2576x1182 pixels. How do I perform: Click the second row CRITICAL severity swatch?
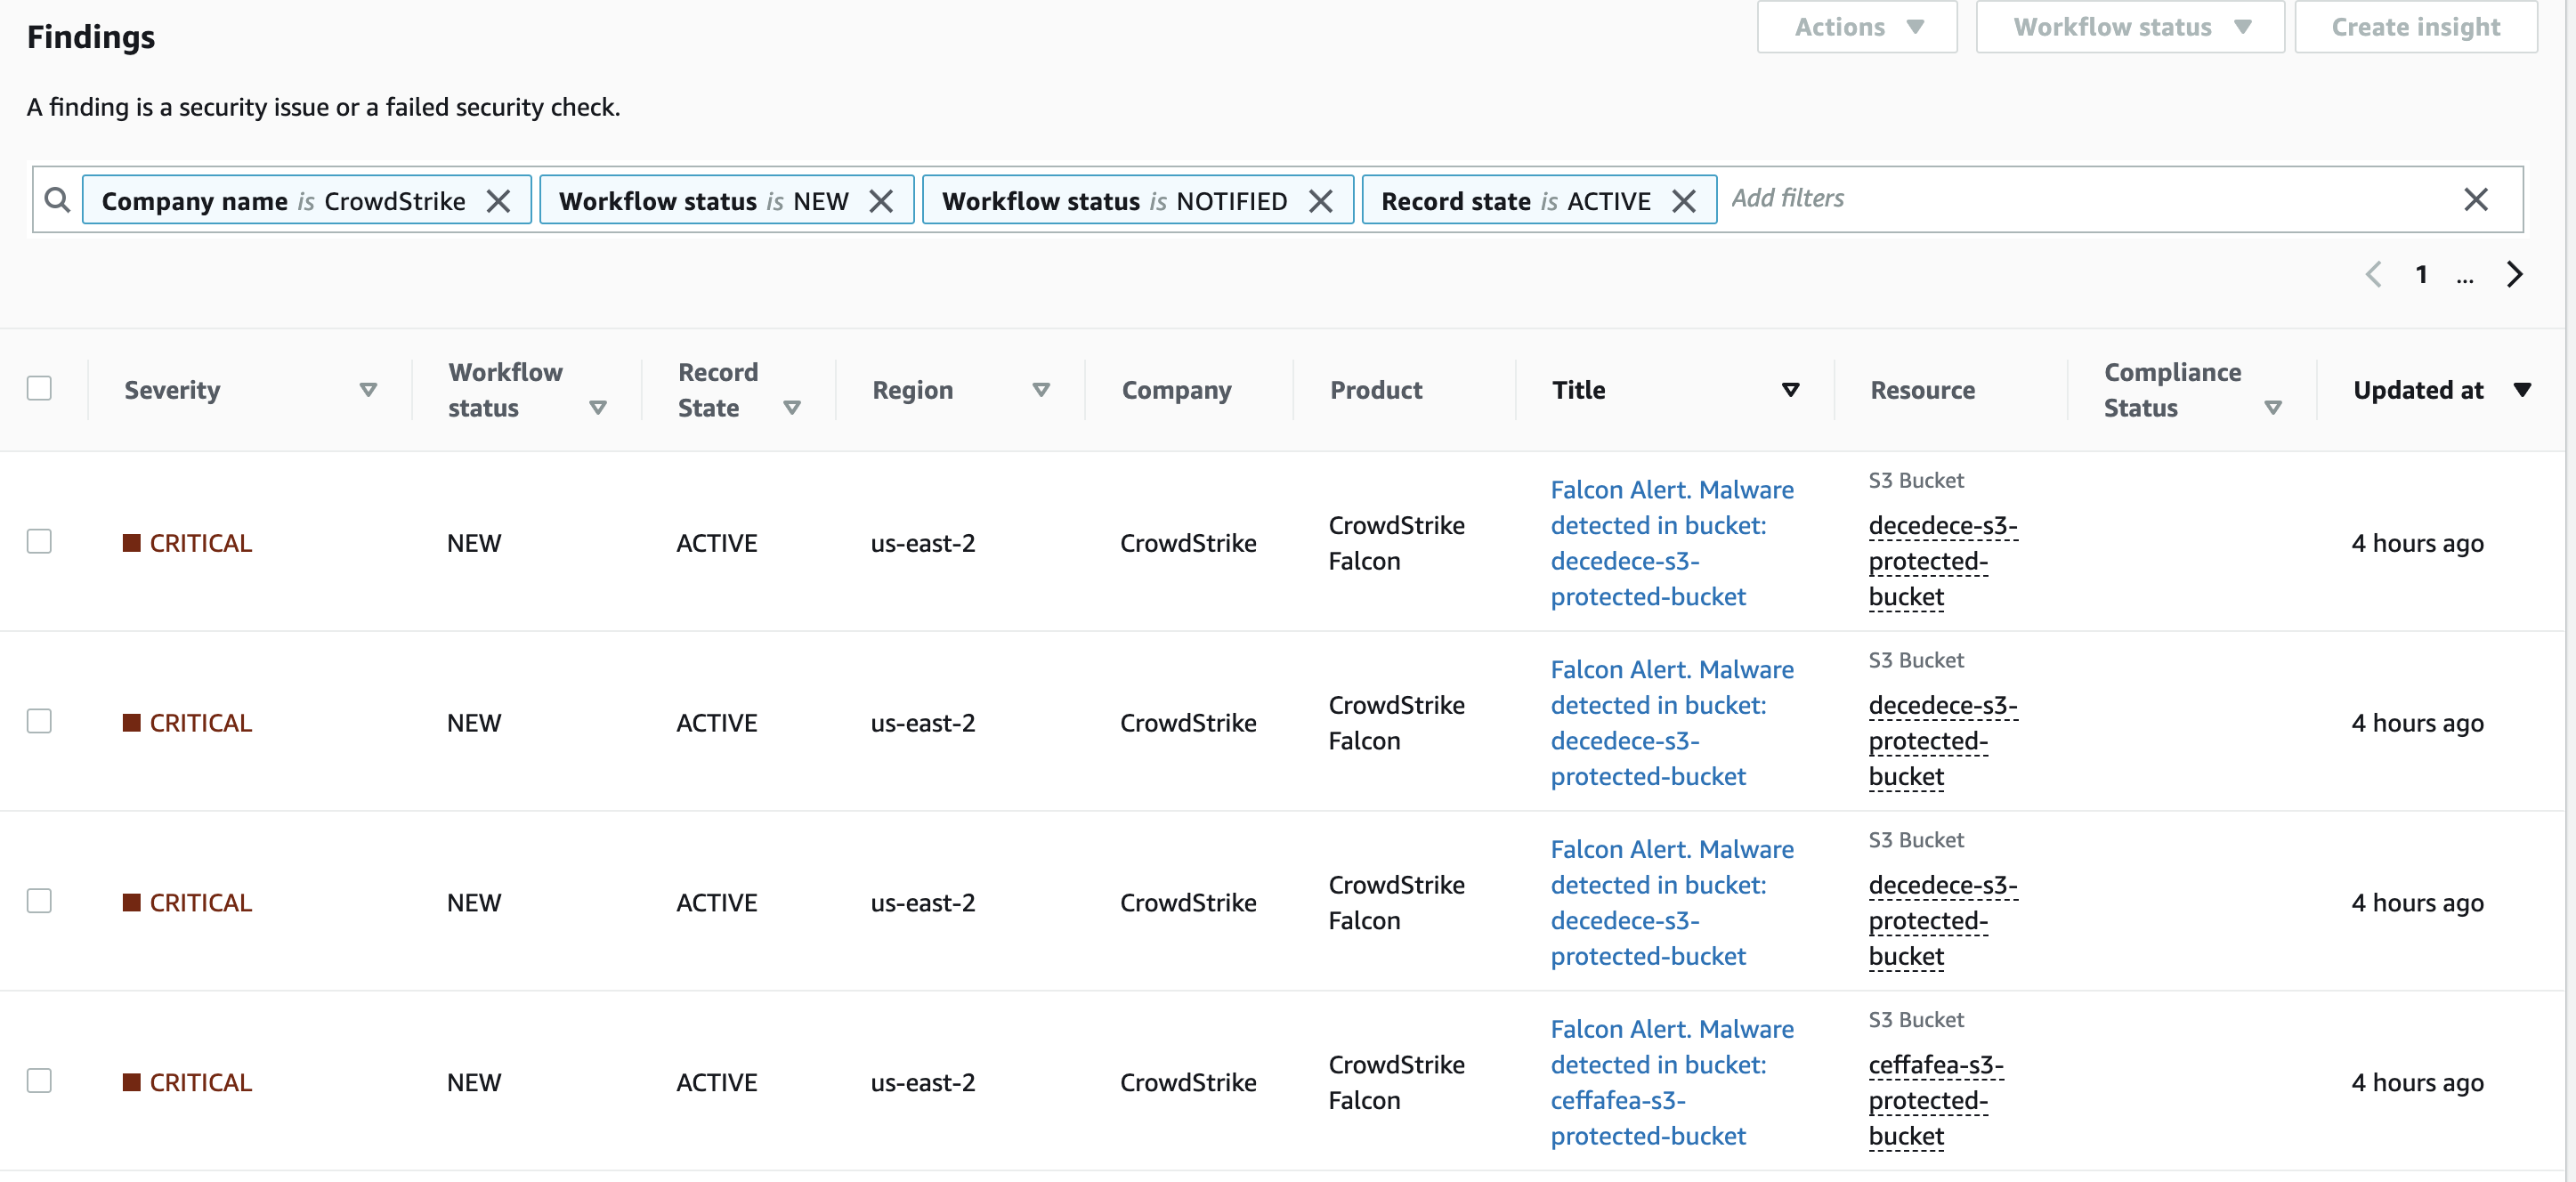pyautogui.click(x=131, y=723)
